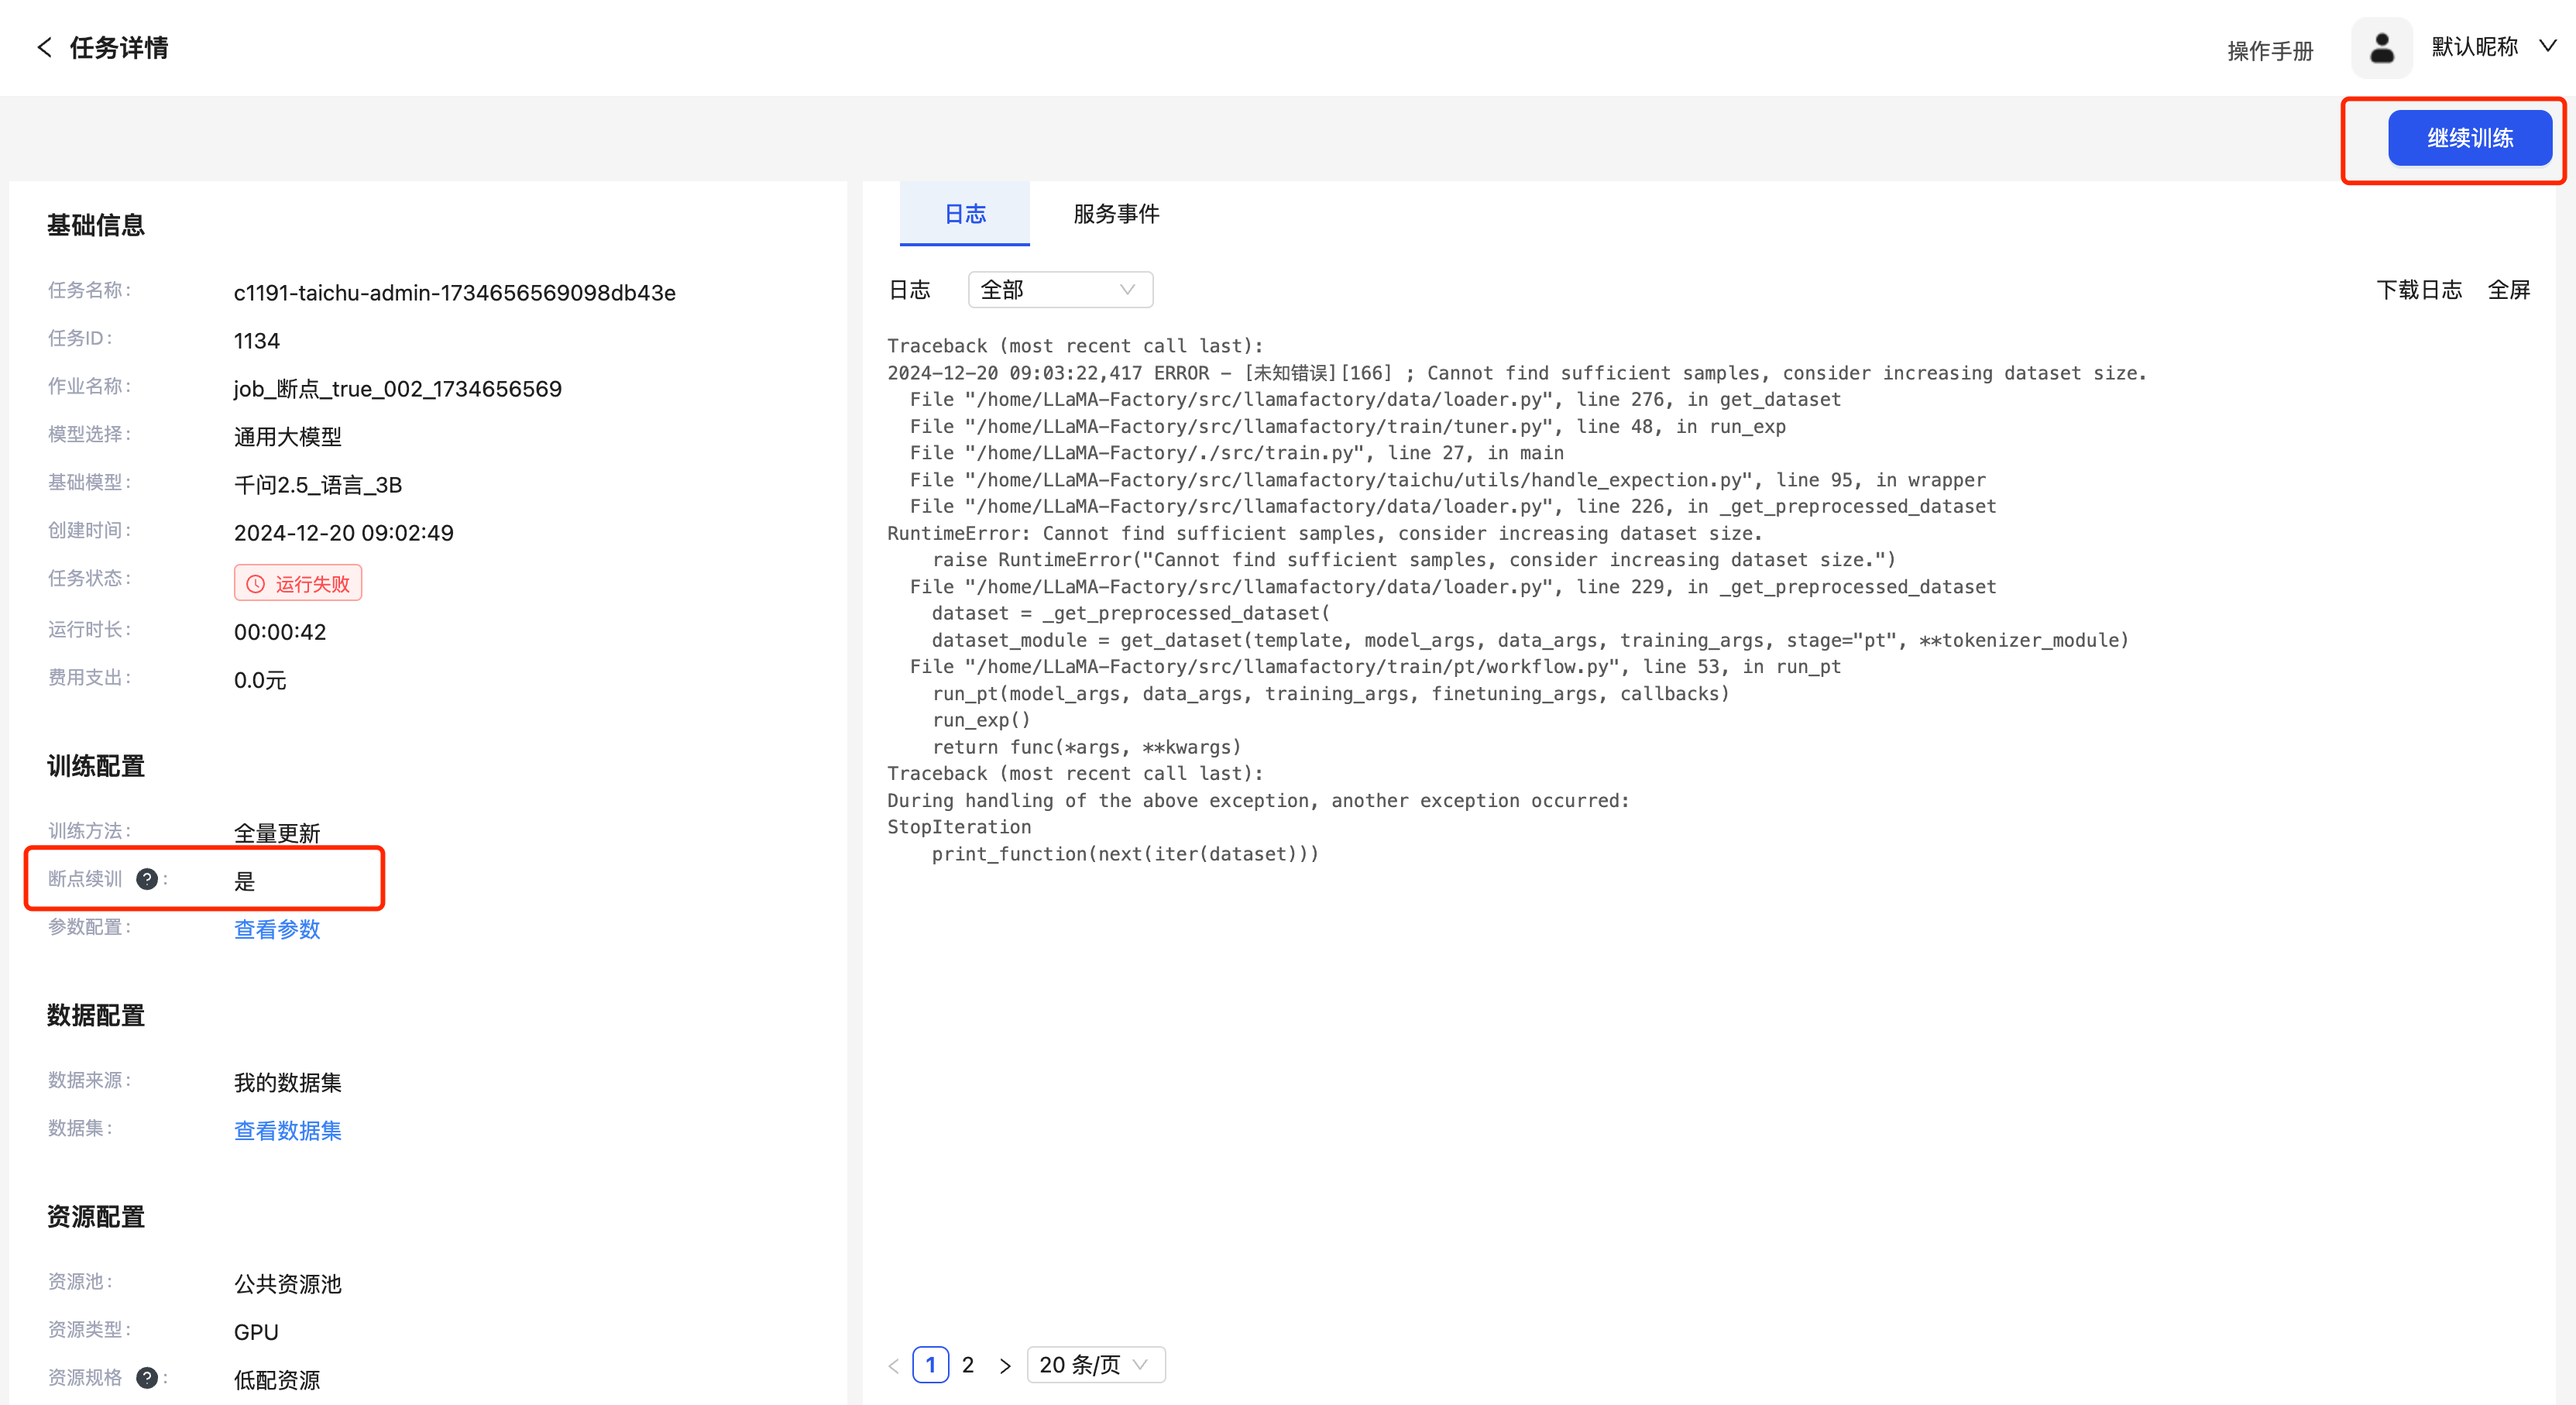Image resolution: width=2576 pixels, height=1405 pixels.
Task: Click previous log page arrow
Action: click(x=894, y=1365)
